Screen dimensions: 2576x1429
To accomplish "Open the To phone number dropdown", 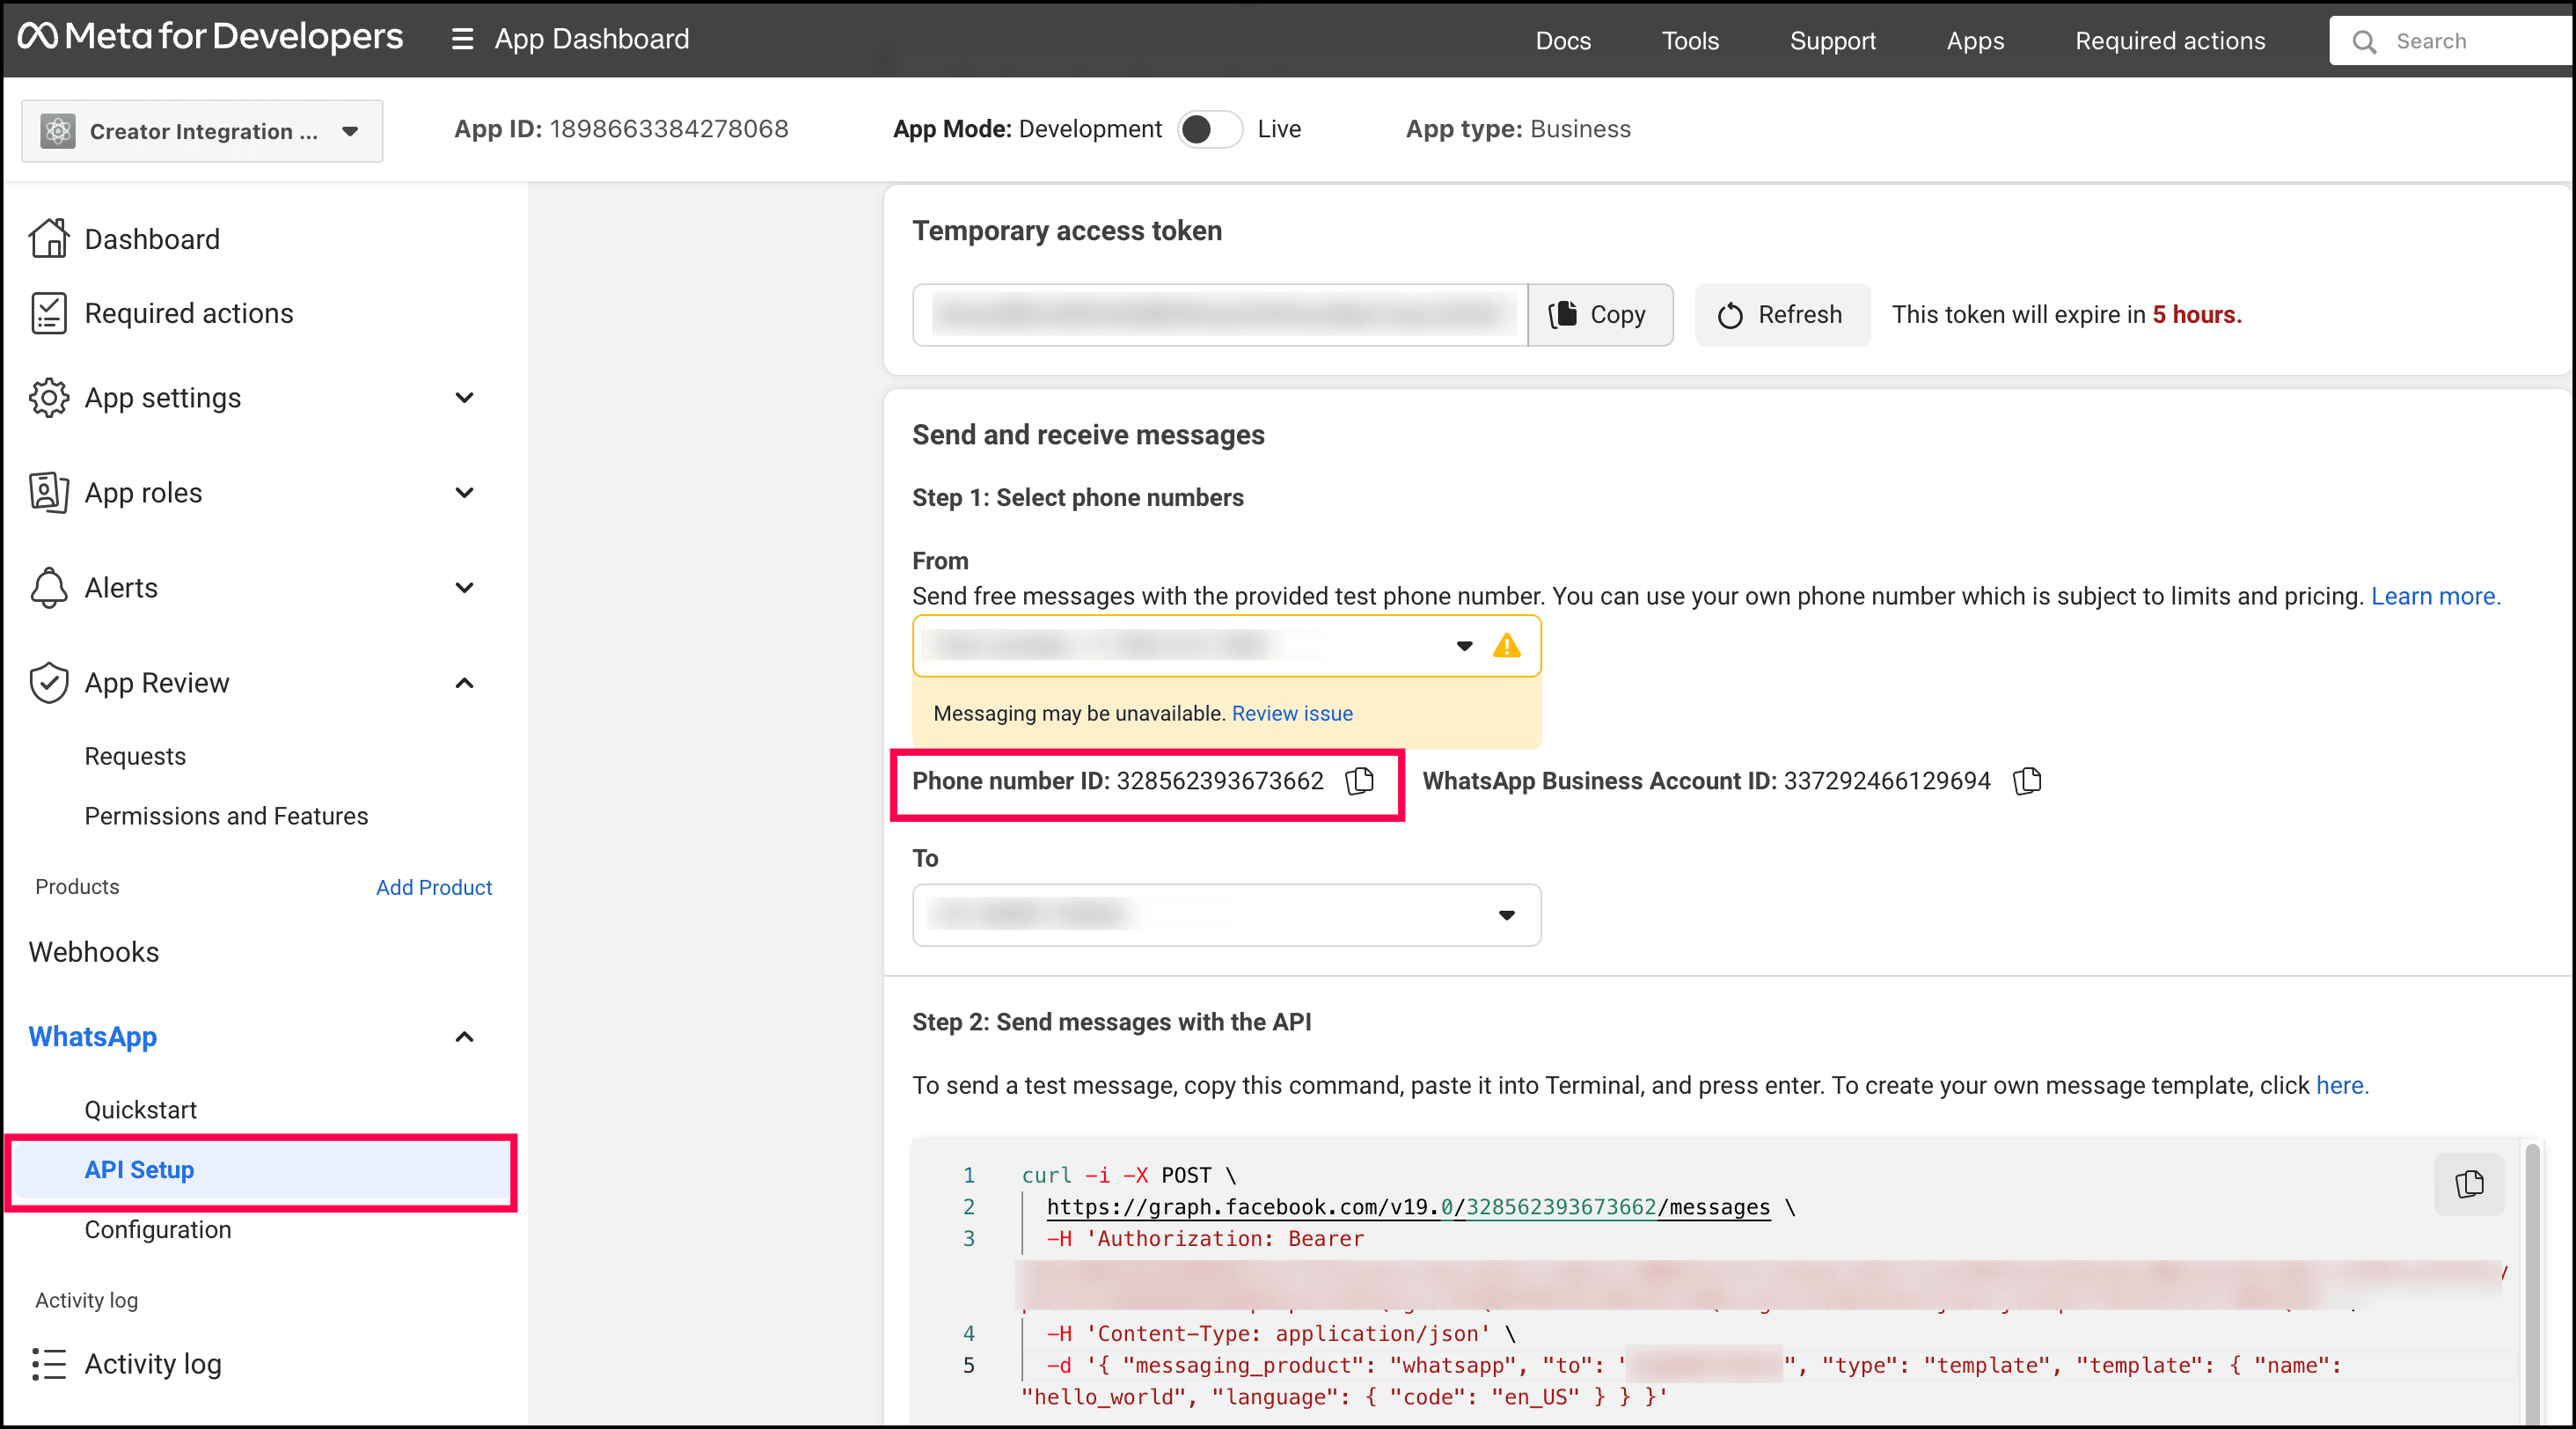I will coord(1226,915).
